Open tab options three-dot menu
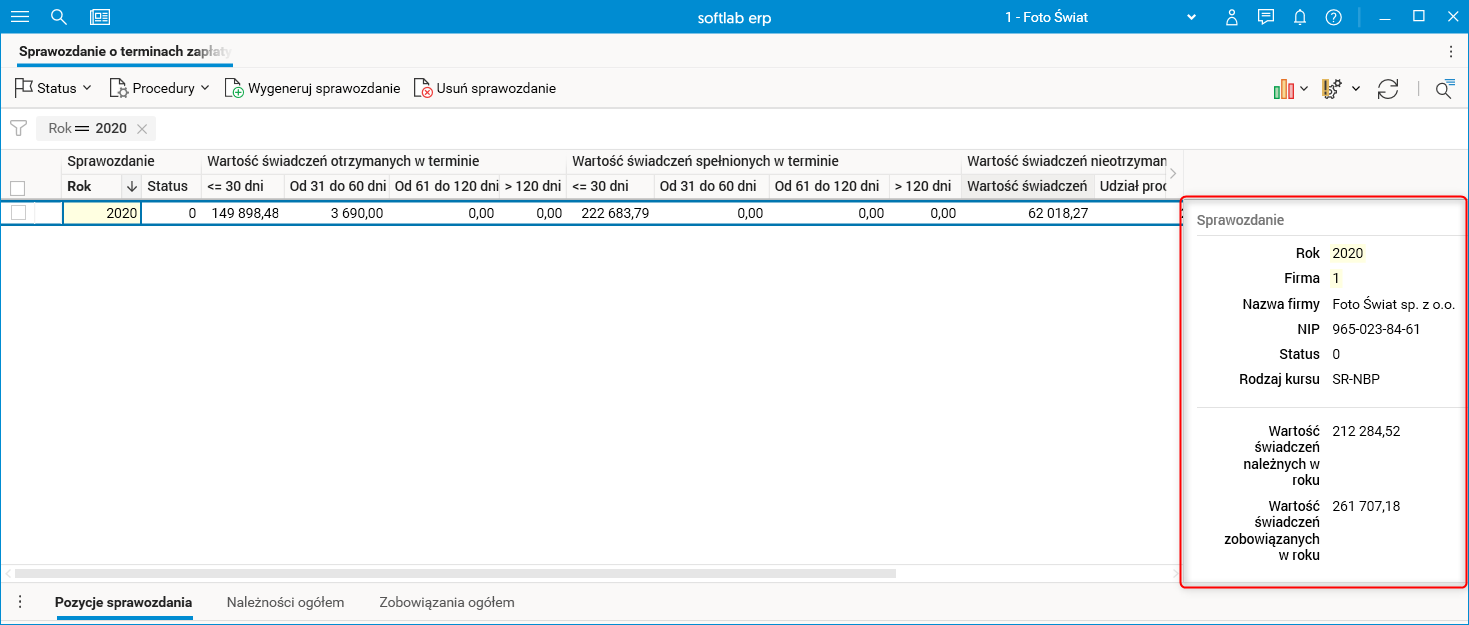1469x625 pixels. point(1451,51)
